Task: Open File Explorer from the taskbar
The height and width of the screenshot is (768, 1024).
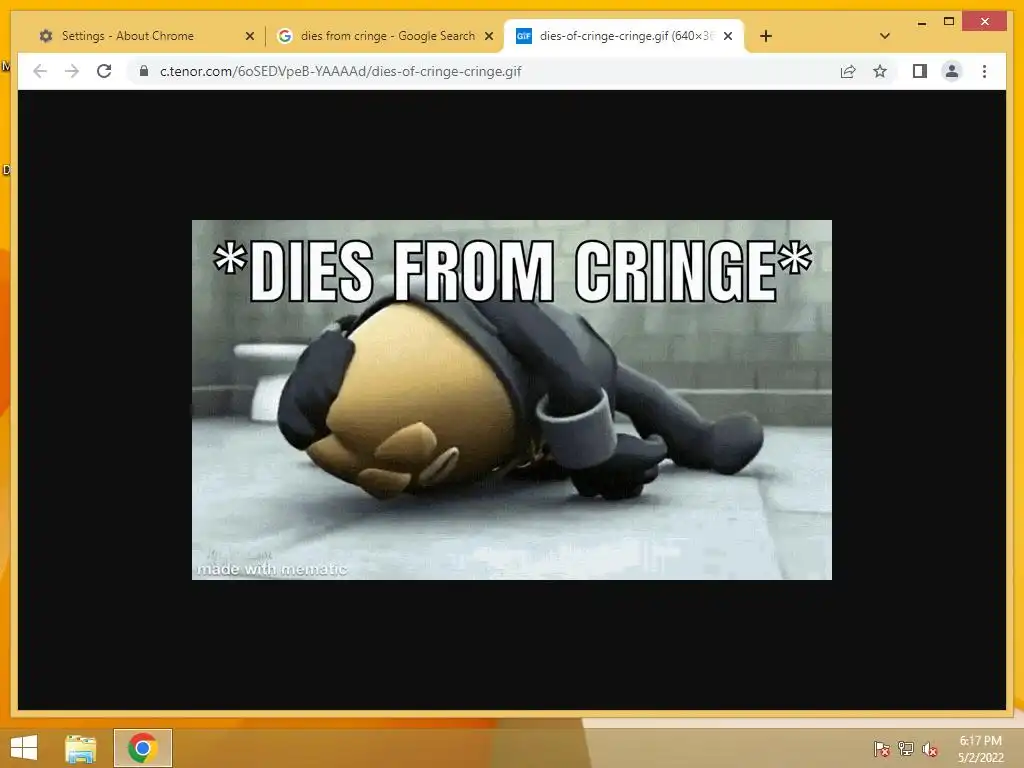Action: coord(80,748)
